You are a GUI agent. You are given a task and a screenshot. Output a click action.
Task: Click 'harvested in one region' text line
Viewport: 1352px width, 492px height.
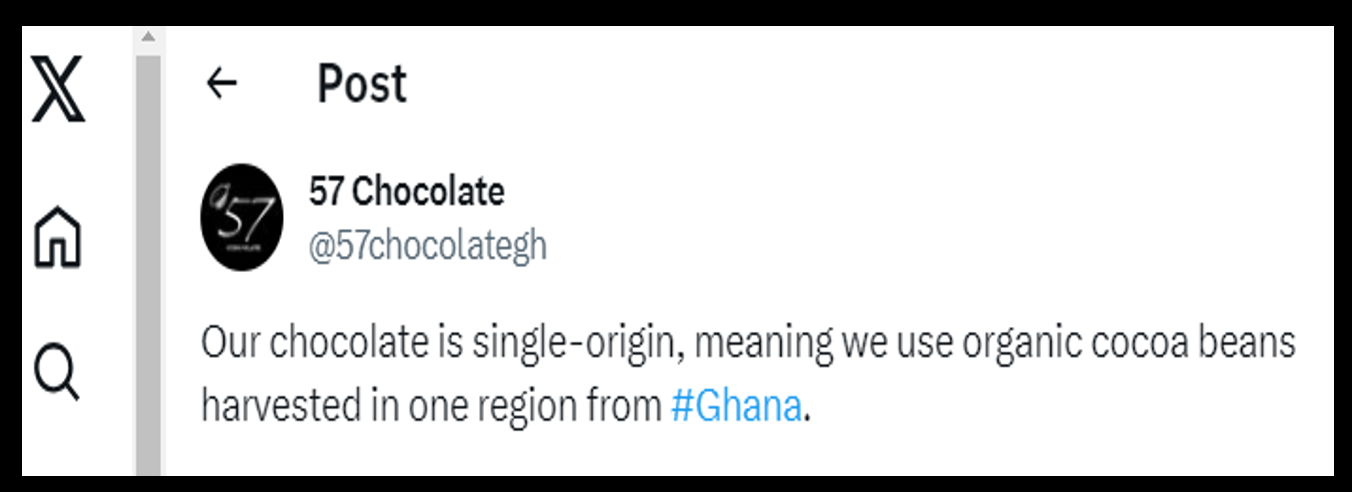399,407
